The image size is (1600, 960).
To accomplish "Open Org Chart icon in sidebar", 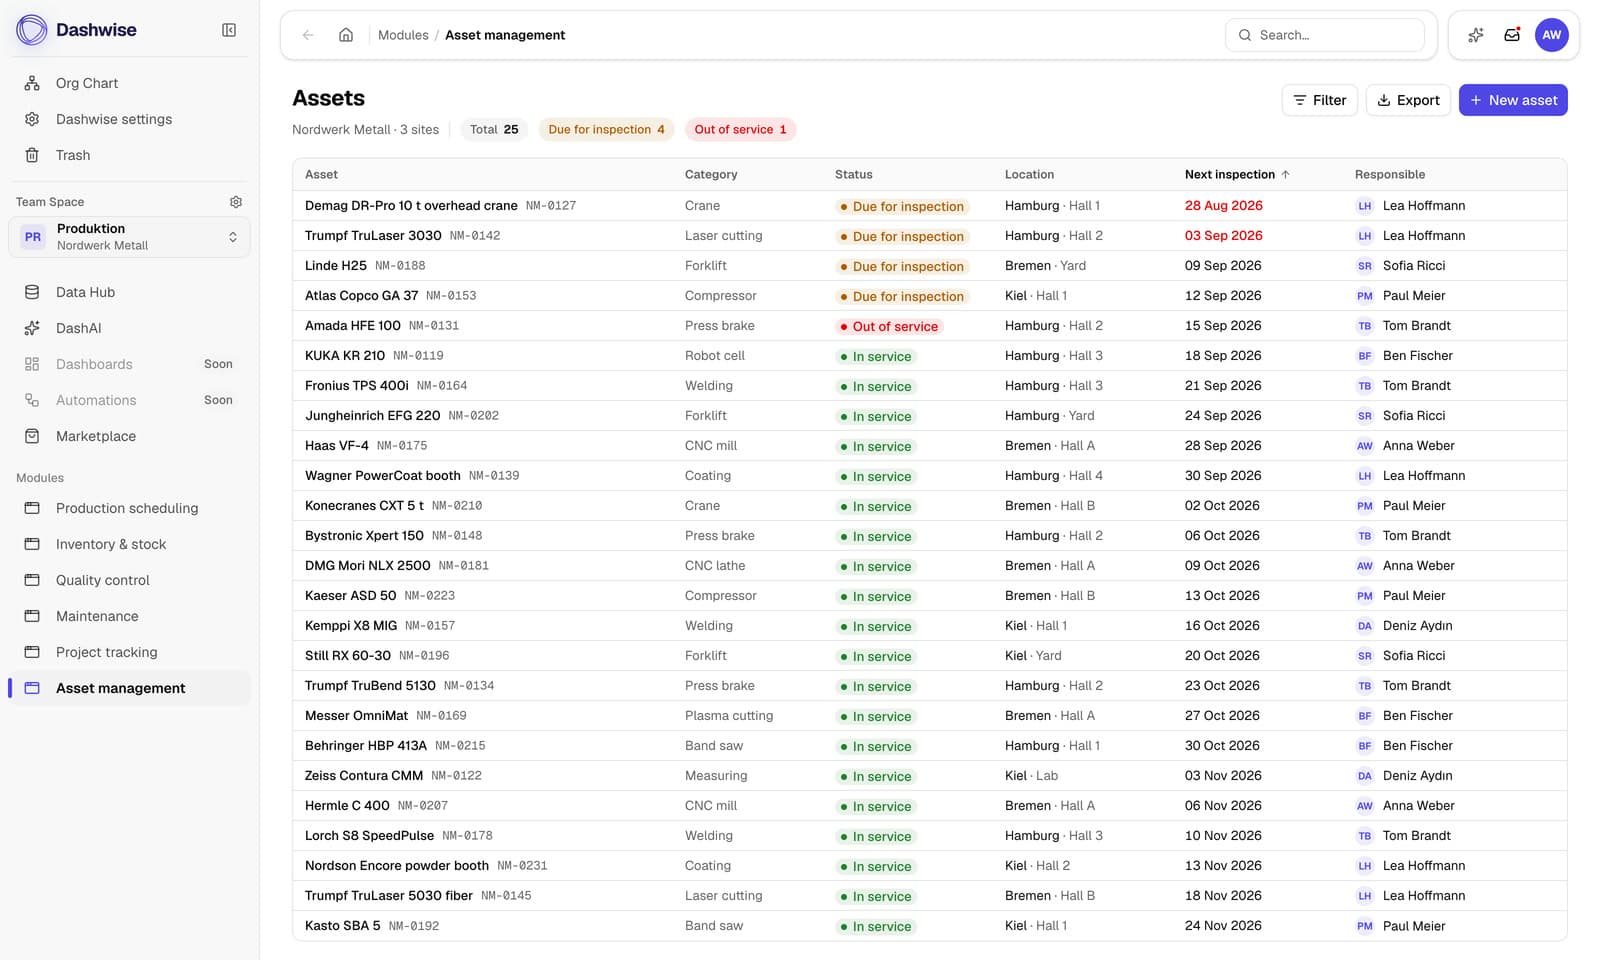I will point(32,83).
